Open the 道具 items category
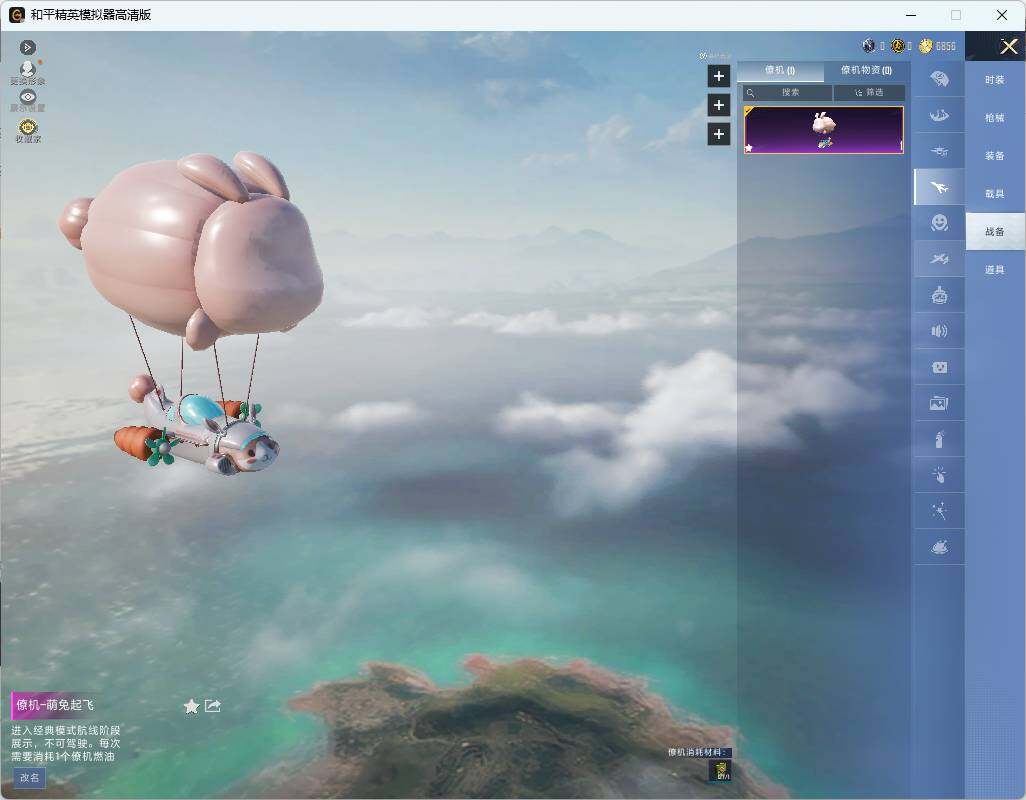 point(995,270)
